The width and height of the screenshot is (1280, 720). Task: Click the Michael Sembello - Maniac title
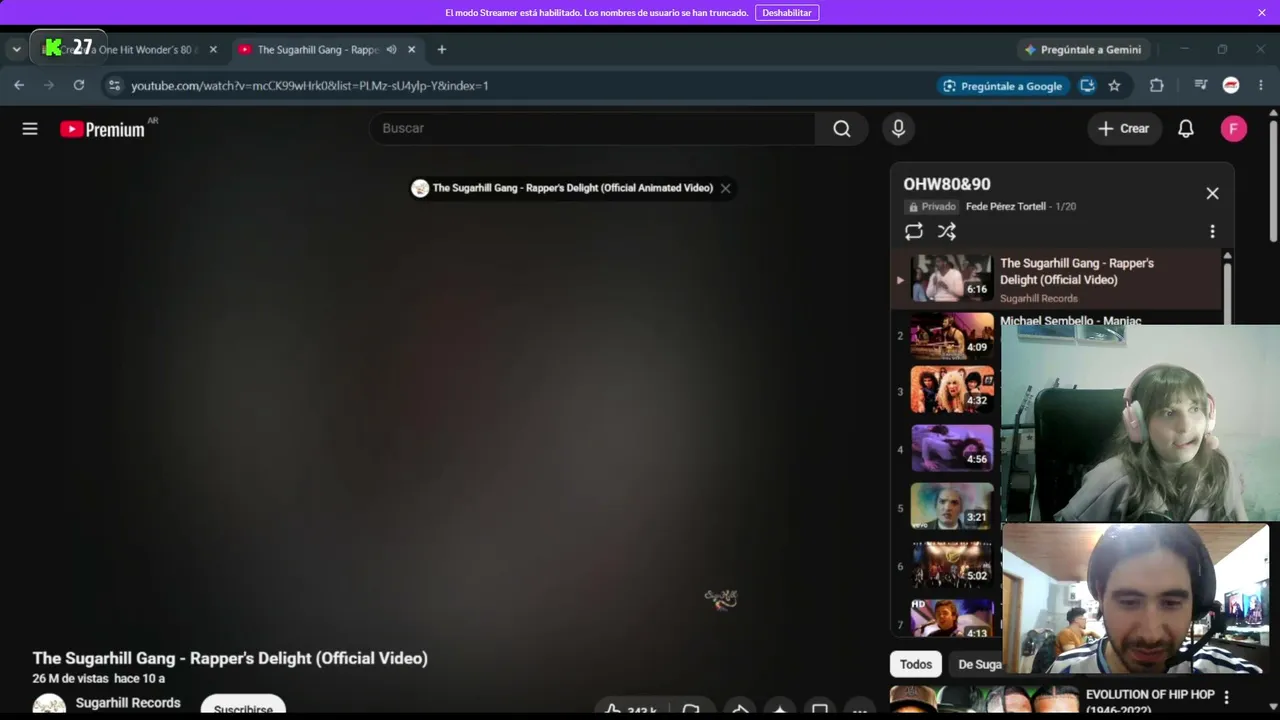click(x=1071, y=320)
